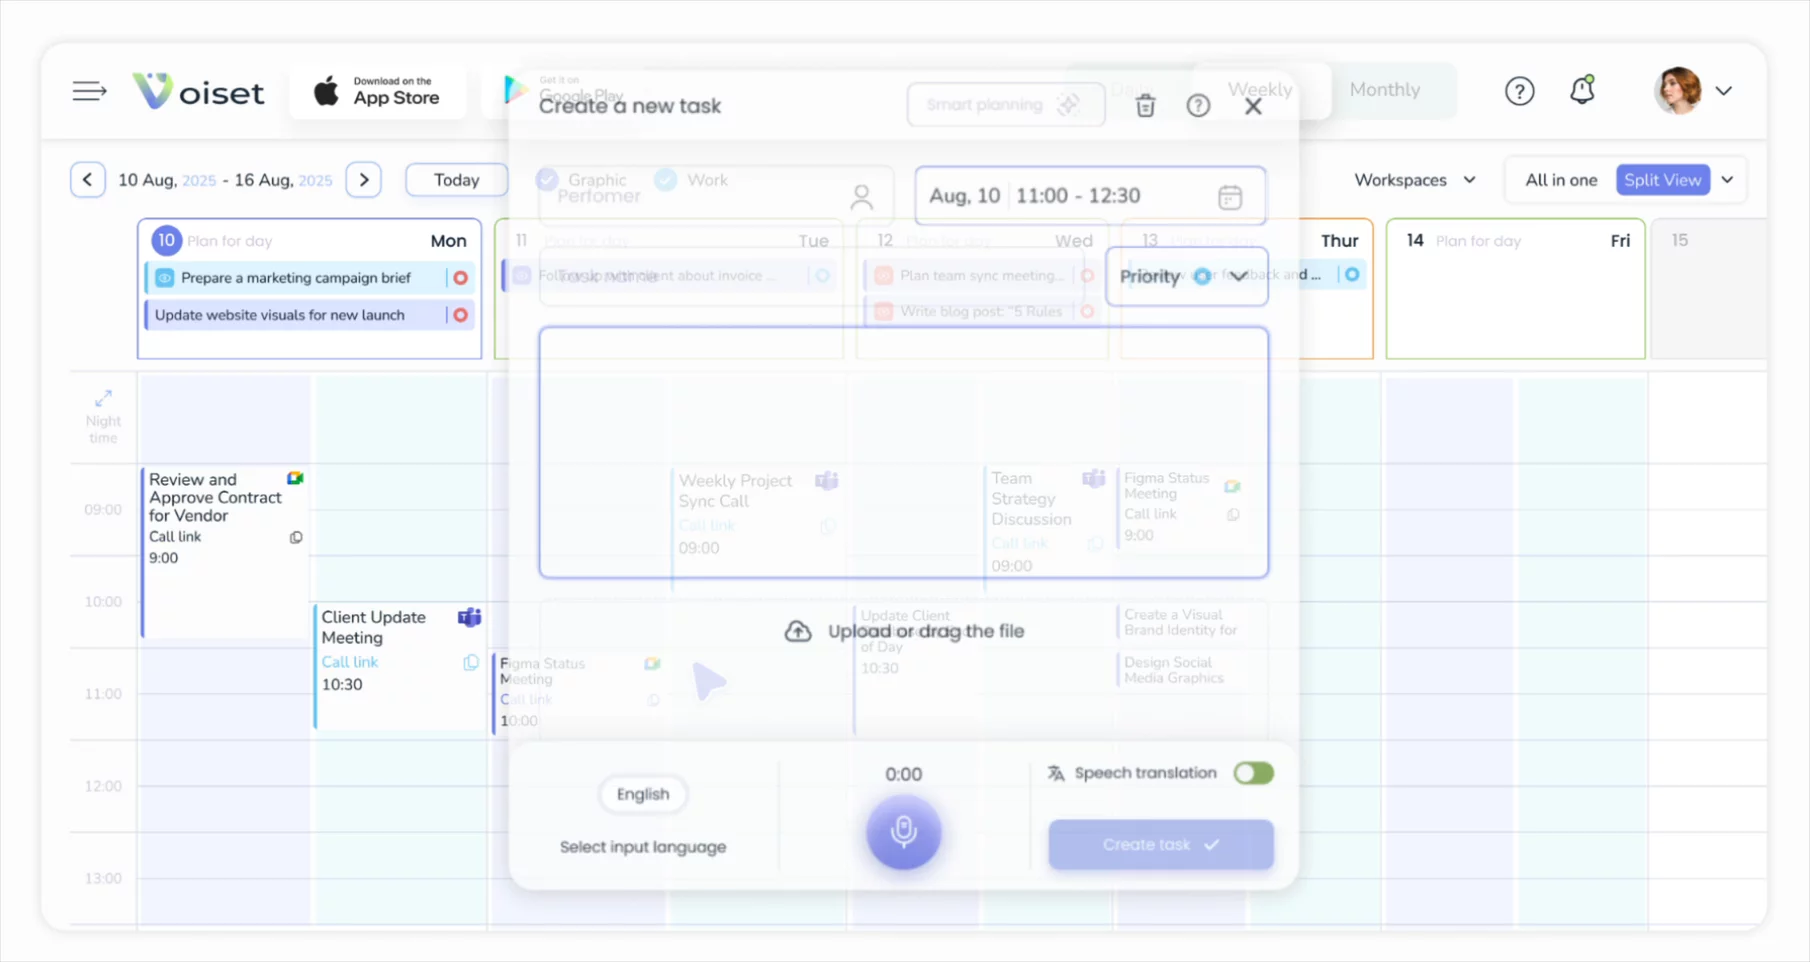1810x962 pixels.
Task: Enable the Speech translation toggle
Action: (1253, 772)
